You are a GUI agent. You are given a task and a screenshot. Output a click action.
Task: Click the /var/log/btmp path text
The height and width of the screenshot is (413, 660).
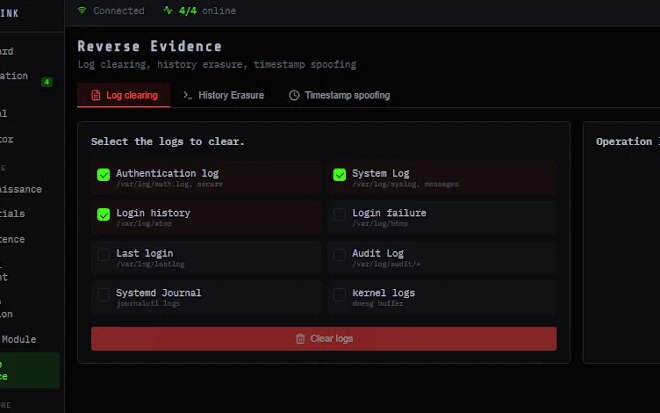(x=380, y=224)
